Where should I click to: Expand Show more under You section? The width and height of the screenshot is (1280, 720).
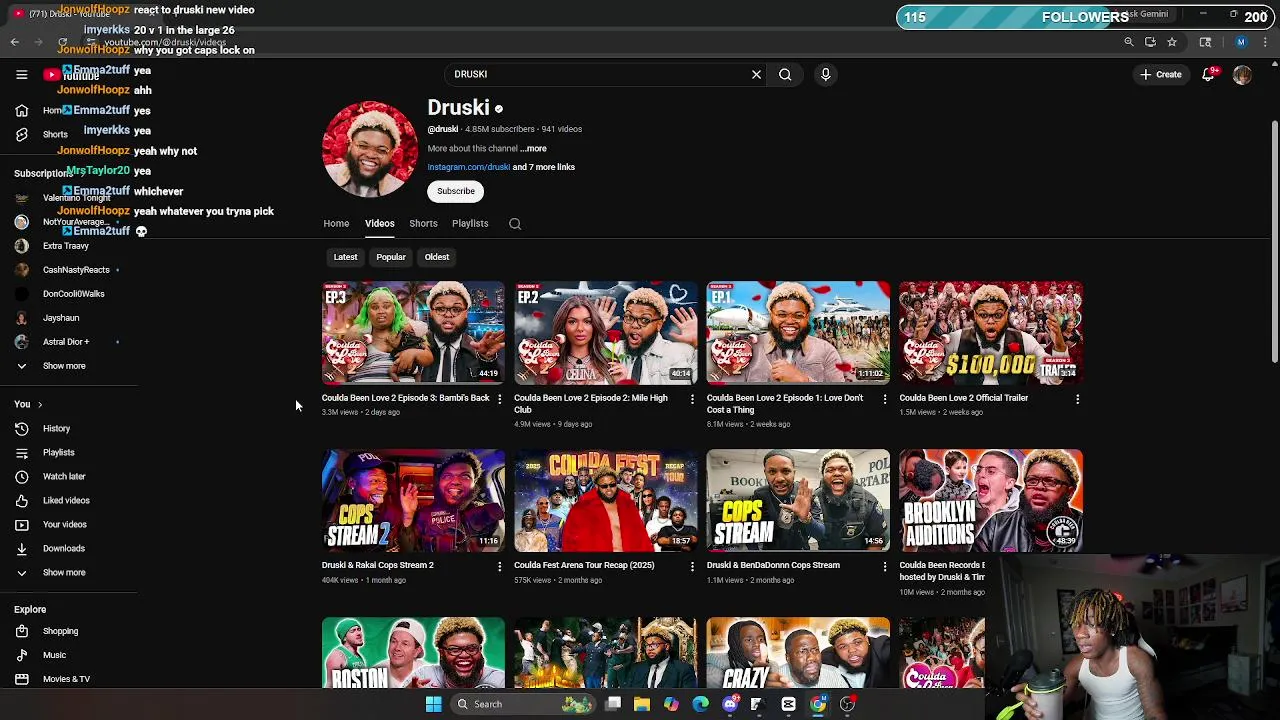tap(64, 573)
